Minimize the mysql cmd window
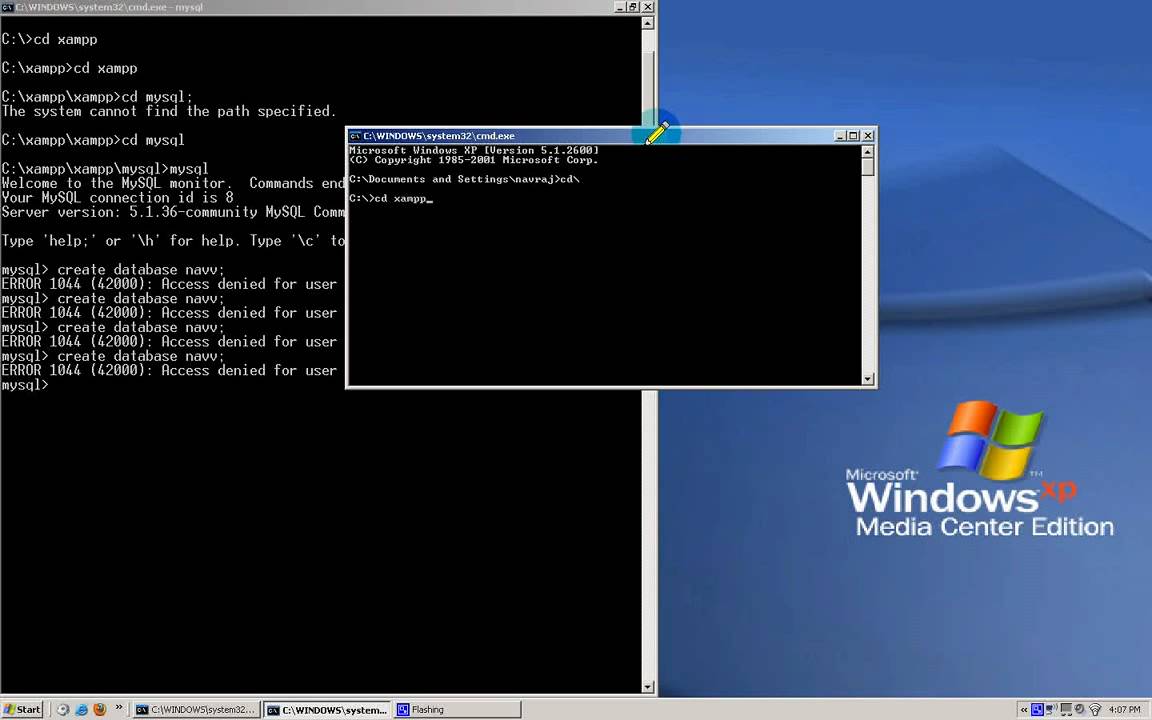Screen dimensions: 1152x720 [x=620, y=7]
